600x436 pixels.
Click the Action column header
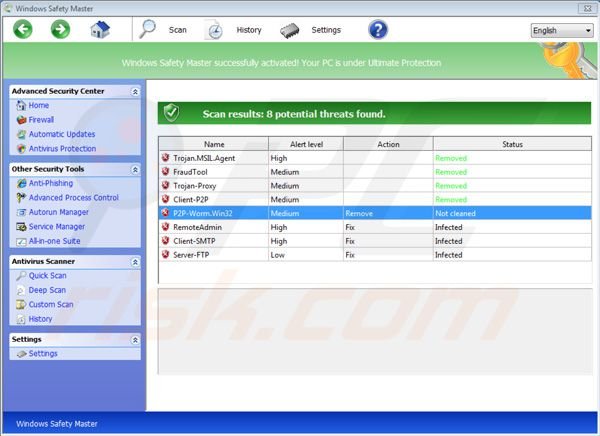click(x=388, y=144)
